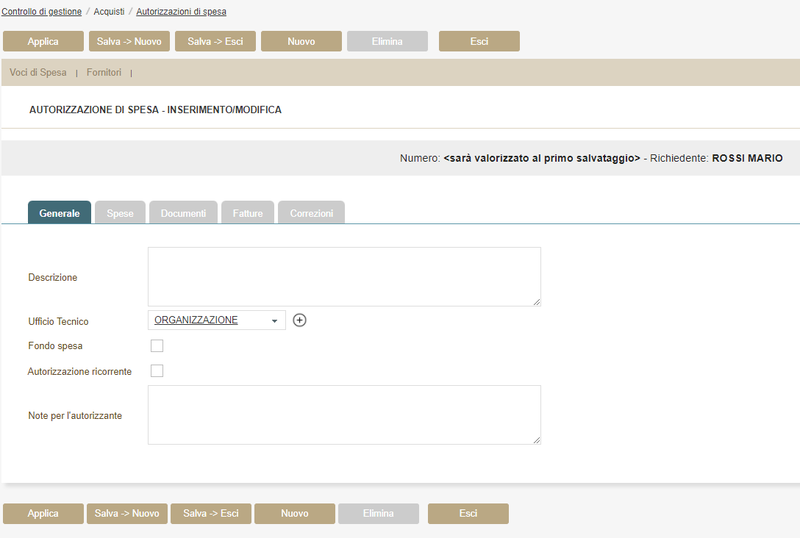Open the Fornitori menu item

(x=104, y=73)
